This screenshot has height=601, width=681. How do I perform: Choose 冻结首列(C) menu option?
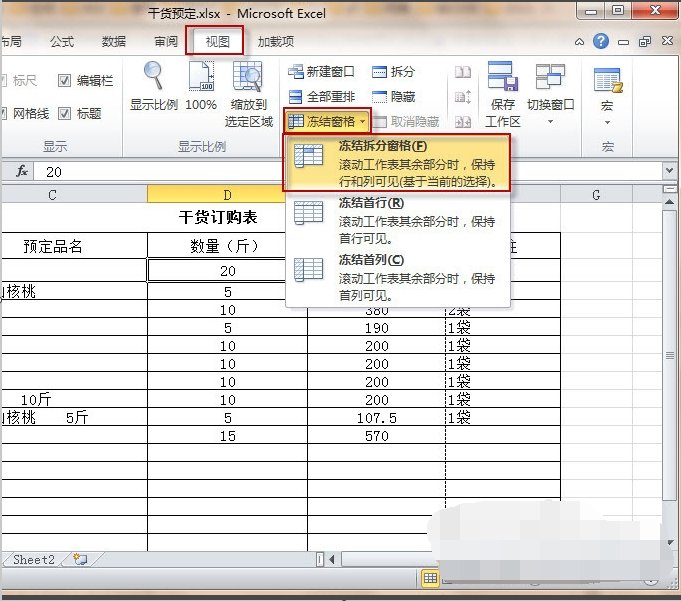click(397, 277)
